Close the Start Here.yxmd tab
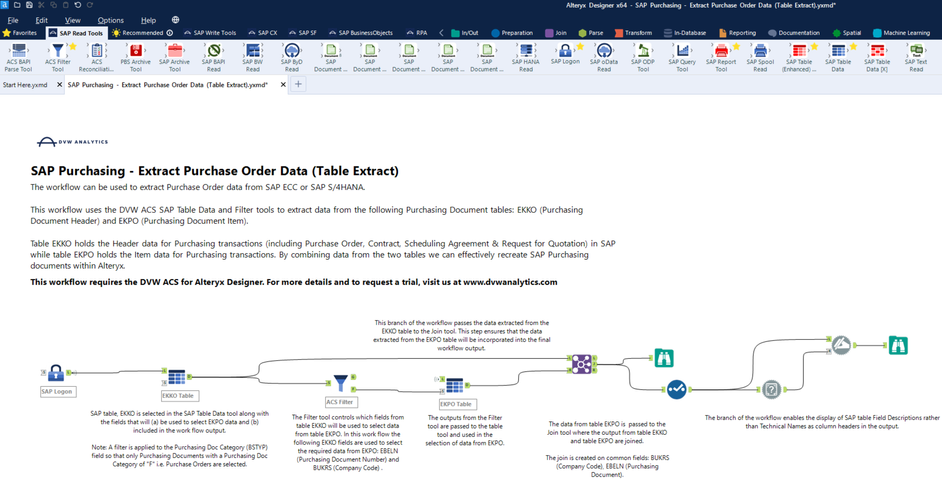This screenshot has height=484, width=942. (x=59, y=85)
